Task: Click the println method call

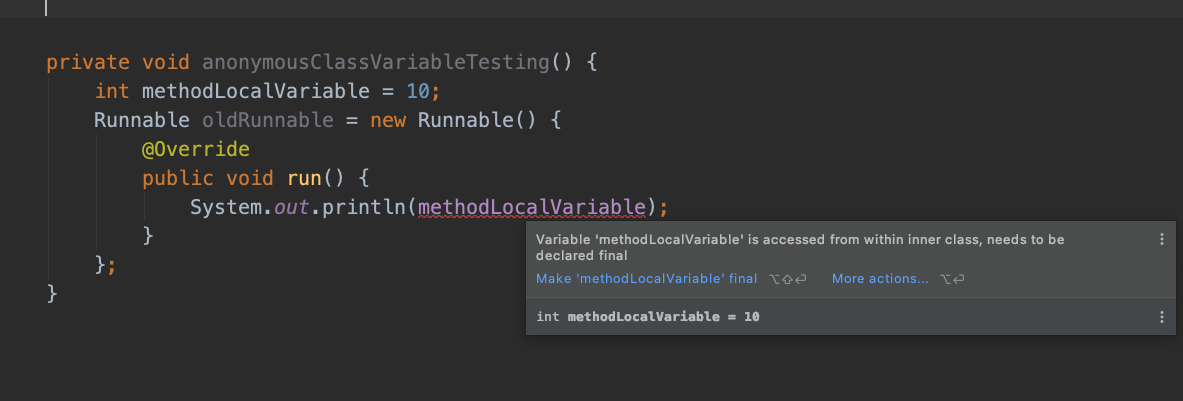Action: [x=364, y=207]
